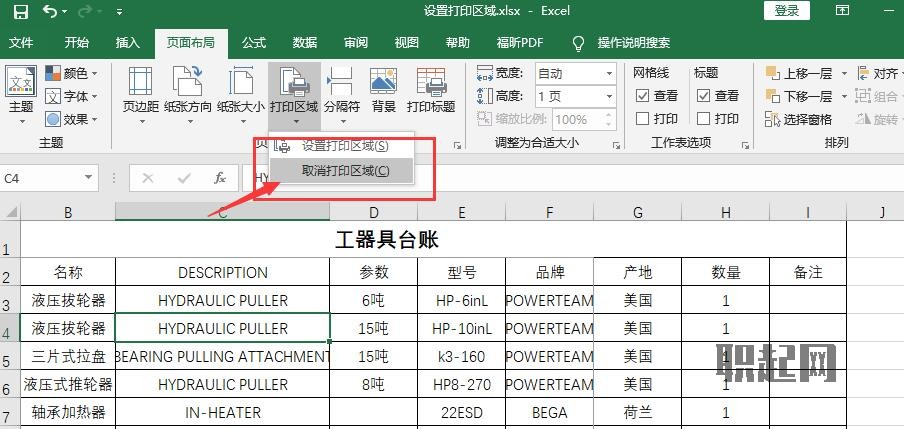Expand the 宽度 width dropdown

tap(609, 73)
